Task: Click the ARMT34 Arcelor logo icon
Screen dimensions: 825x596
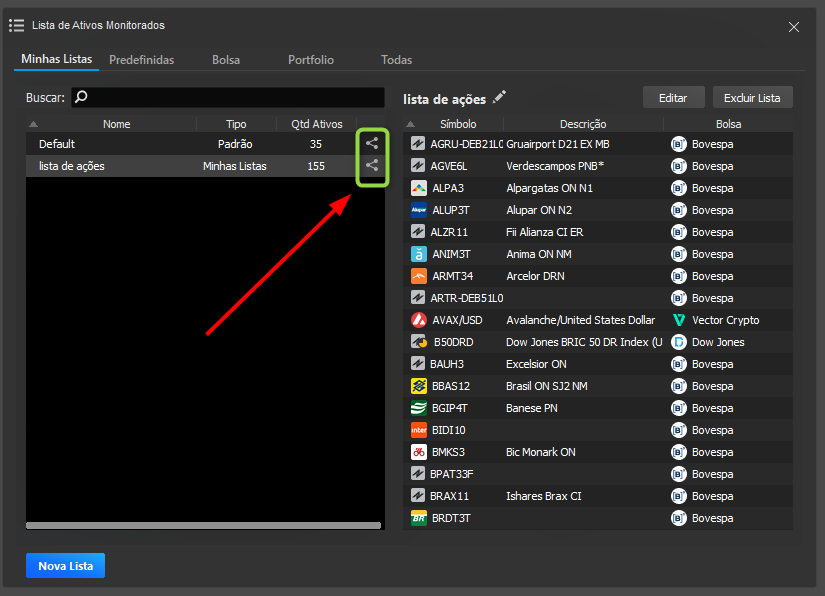Action: (418, 276)
